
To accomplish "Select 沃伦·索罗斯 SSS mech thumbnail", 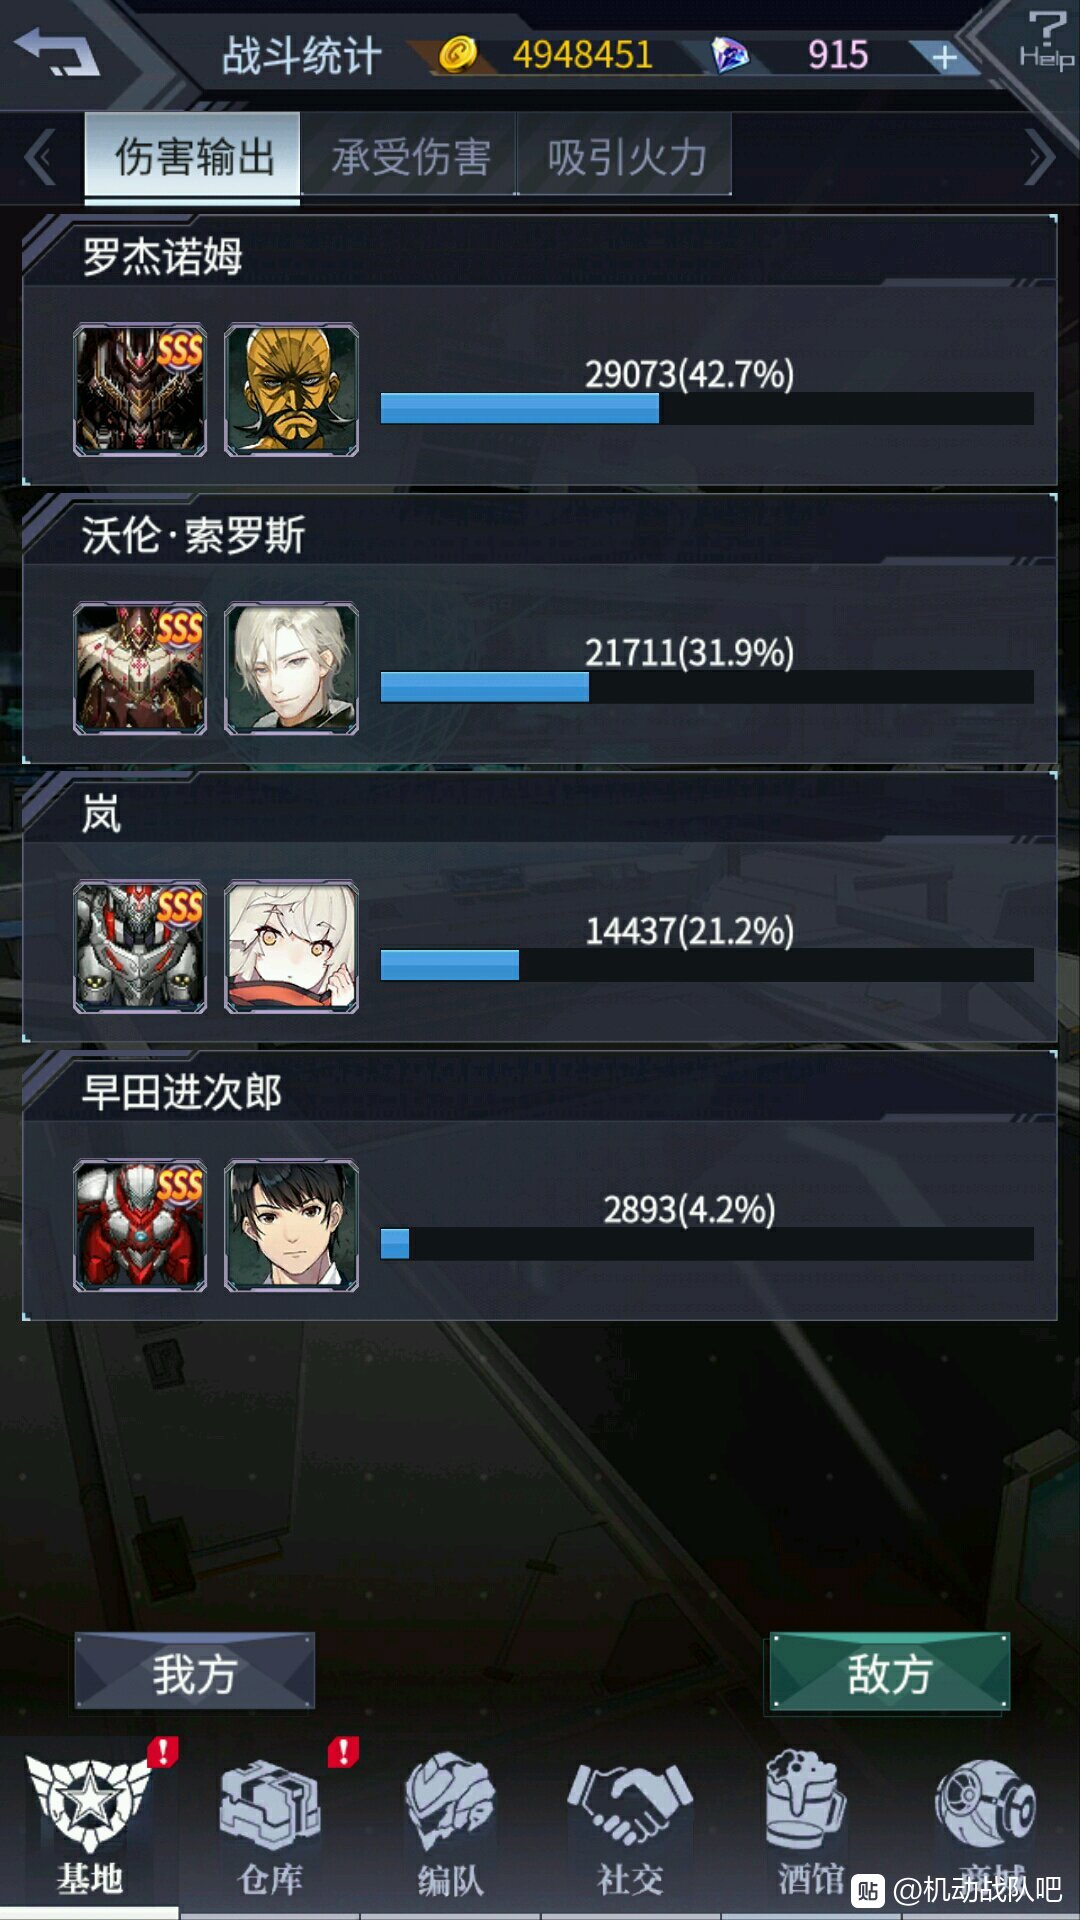I will (140, 669).
